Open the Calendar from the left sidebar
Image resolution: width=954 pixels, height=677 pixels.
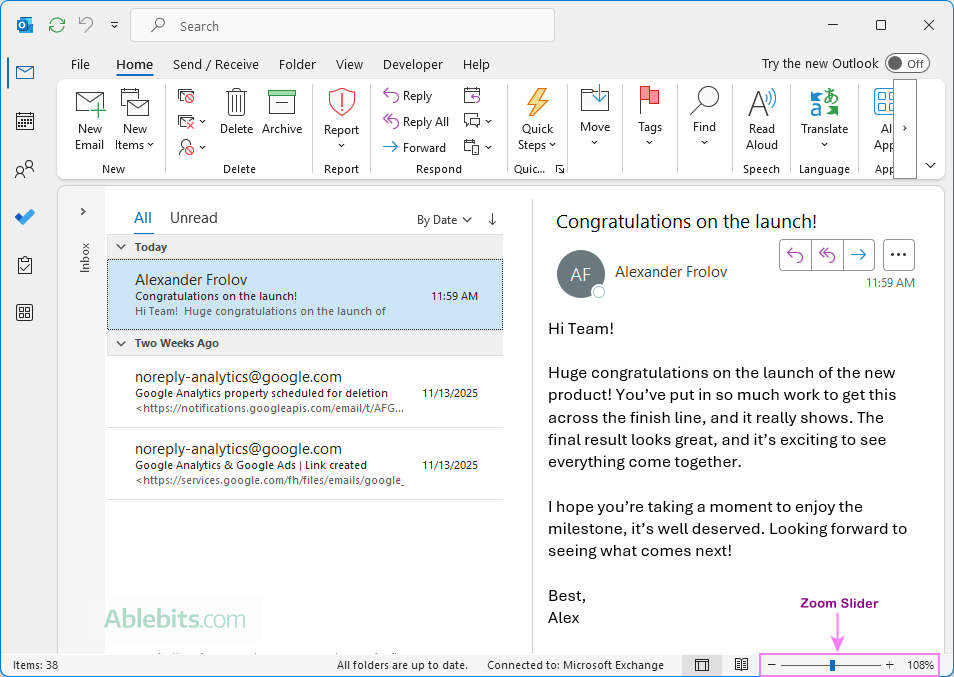[24, 121]
